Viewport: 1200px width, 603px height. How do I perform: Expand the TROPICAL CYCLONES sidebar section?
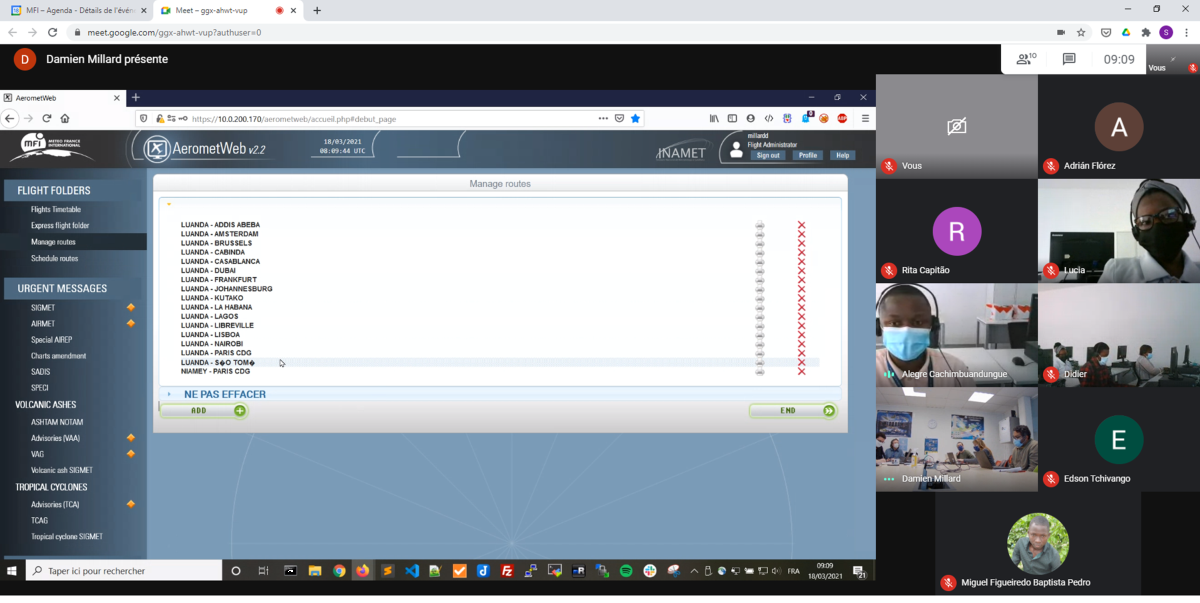(51, 487)
